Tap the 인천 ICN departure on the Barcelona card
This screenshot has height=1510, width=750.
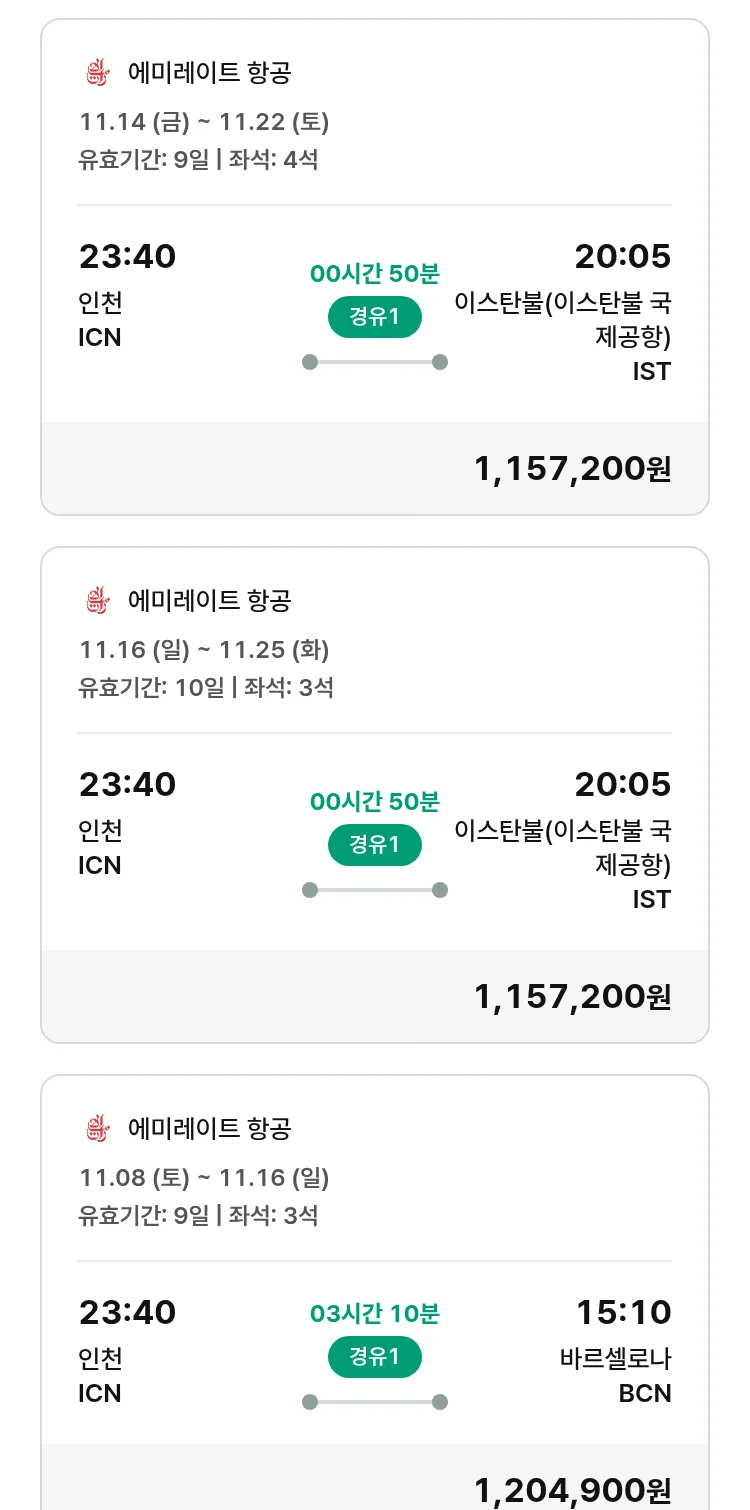[100, 1376]
